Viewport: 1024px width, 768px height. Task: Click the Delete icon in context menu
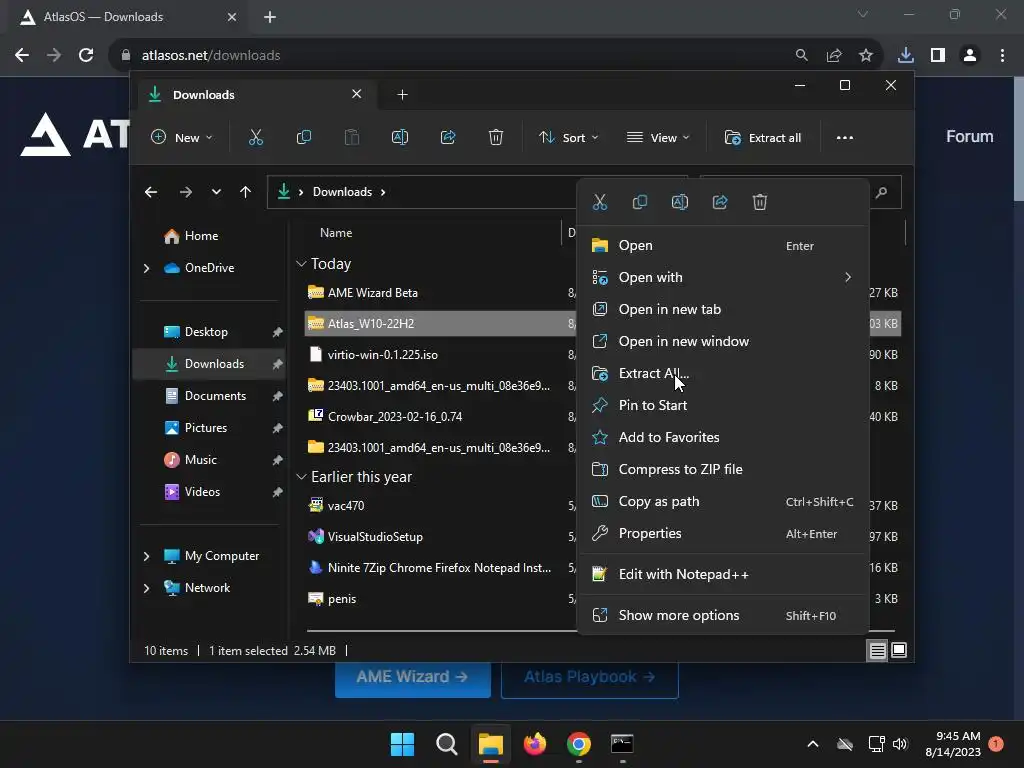pos(760,202)
